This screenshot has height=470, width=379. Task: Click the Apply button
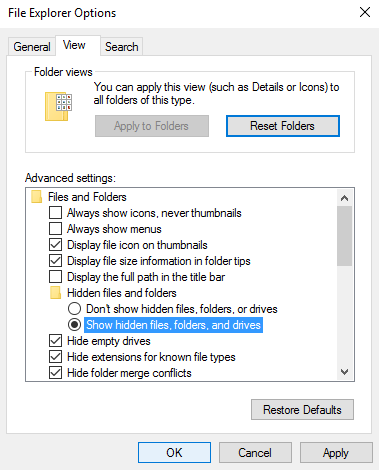[x=336, y=453]
